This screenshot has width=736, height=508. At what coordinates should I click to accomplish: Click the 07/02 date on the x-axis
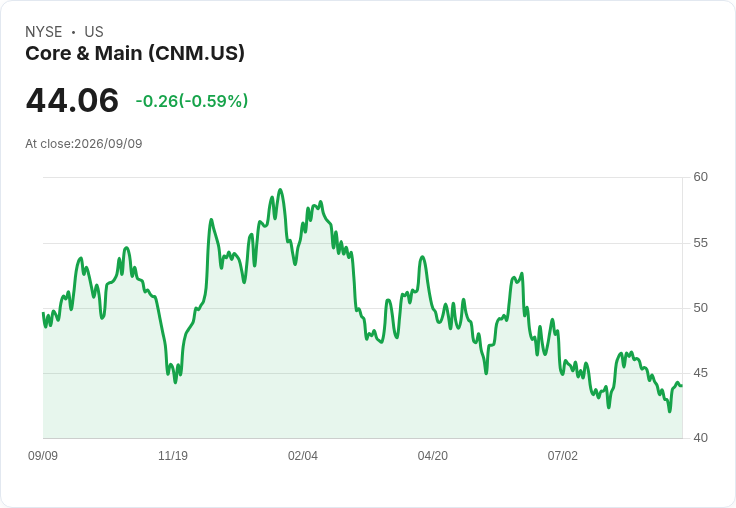(x=562, y=456)
